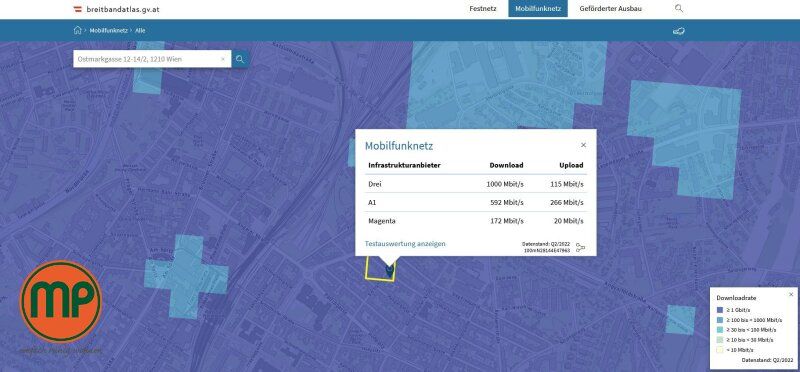
Task: Submit address search with magnifier button
Action: point(240,59)
